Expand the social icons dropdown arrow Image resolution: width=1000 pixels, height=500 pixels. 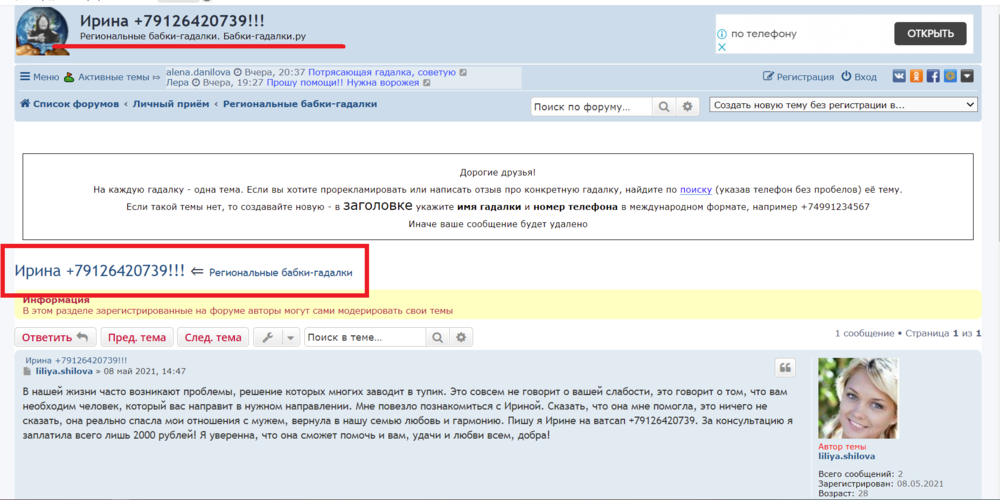968,76
